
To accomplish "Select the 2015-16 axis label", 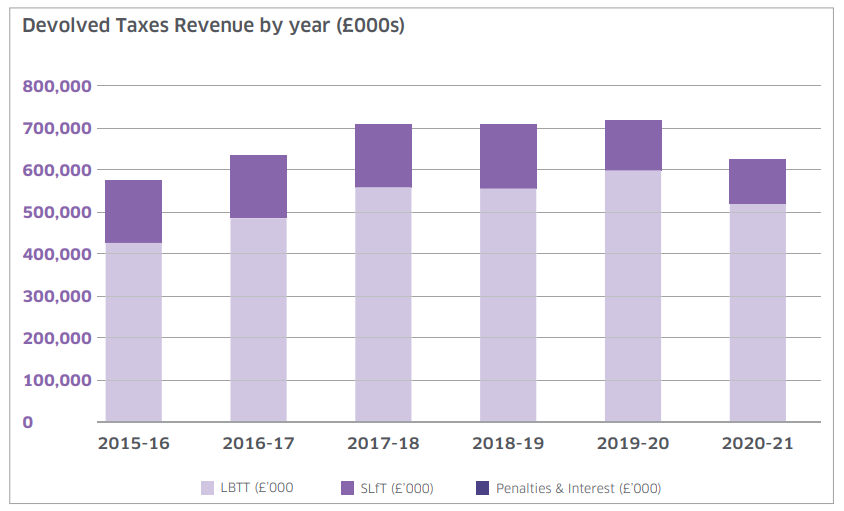I will coord(133,444).
